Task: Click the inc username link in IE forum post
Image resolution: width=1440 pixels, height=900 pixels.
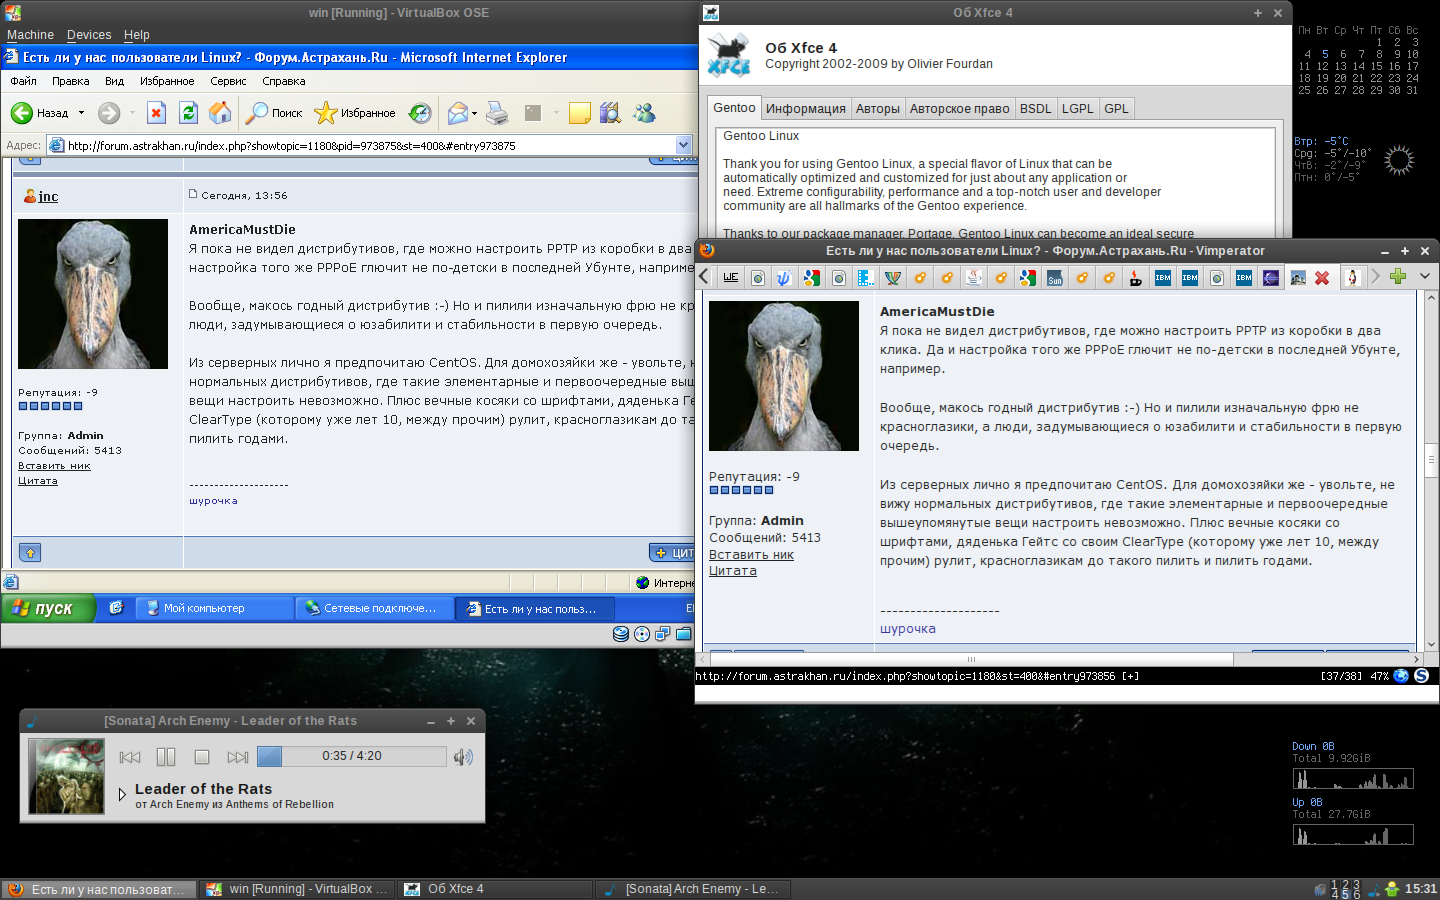Action: click(x=48, y=196)
